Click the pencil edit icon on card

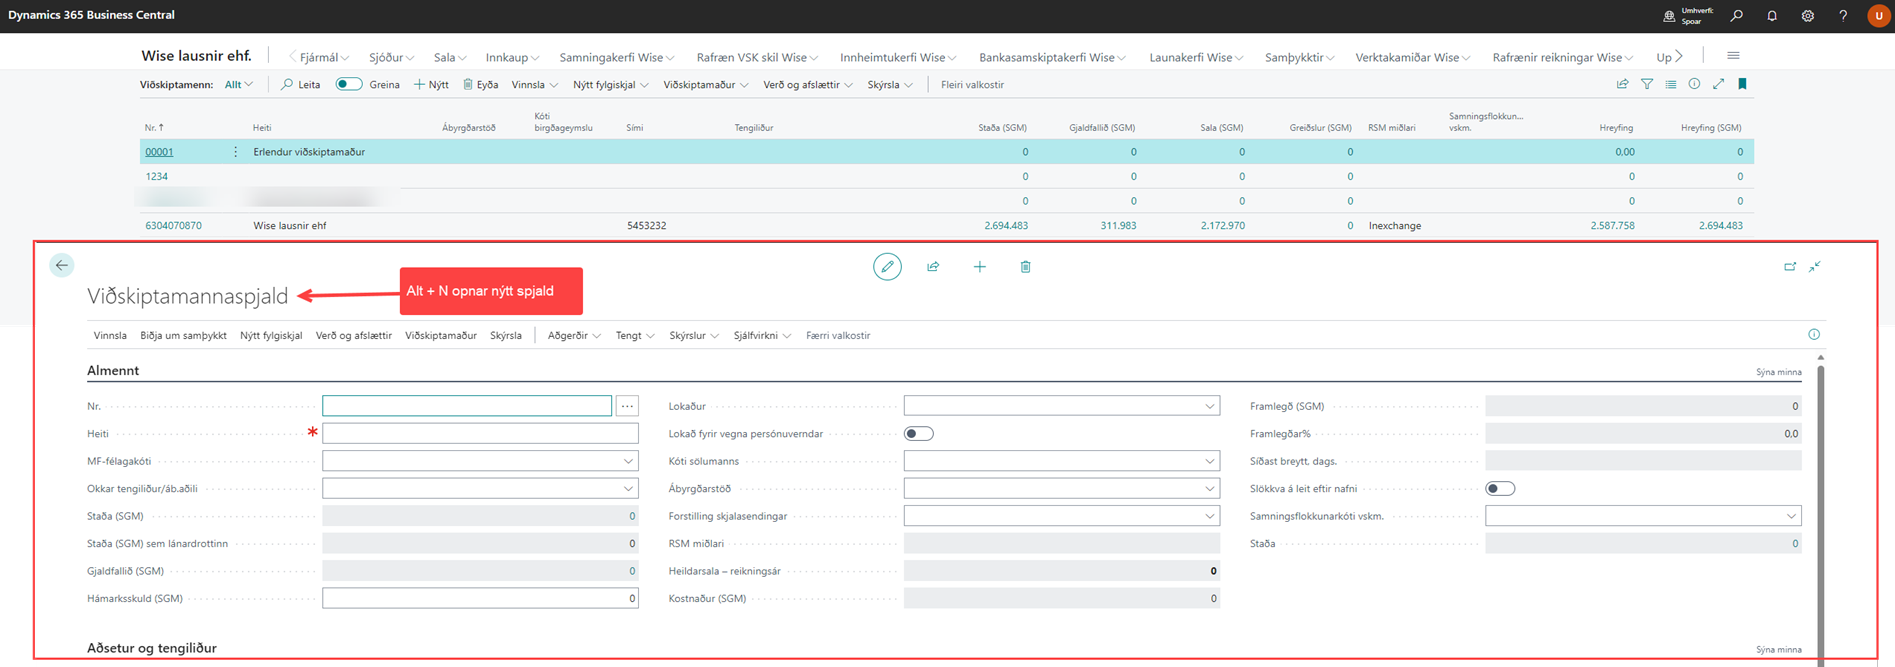(x=887, y=267)
